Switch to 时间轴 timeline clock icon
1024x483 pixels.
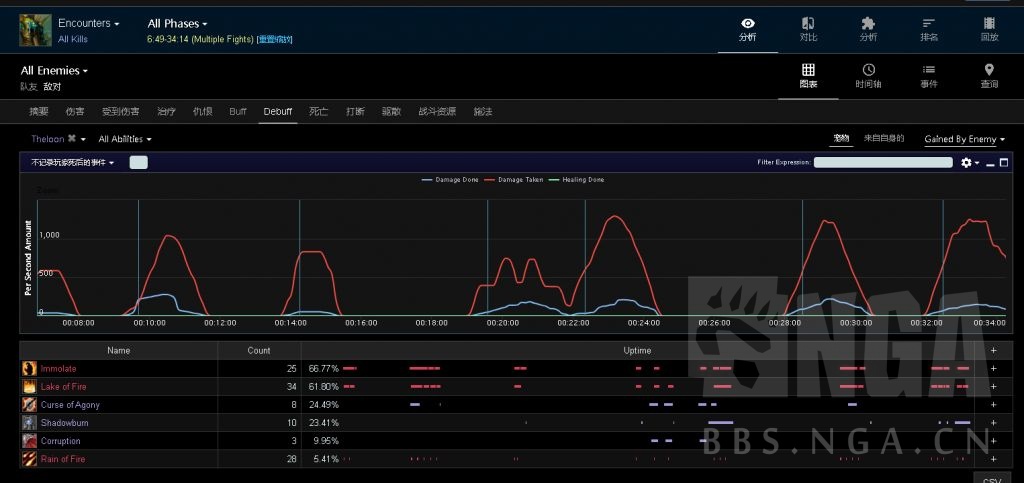tap(868, 75)
